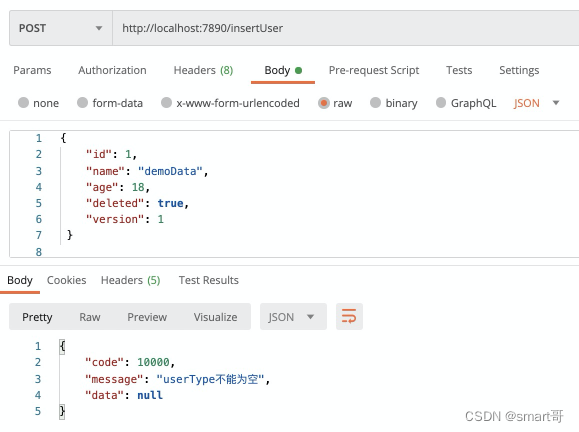Viewport: 579px width, 432px height.
Task: Select the binary body option
Action: point(376,102)
